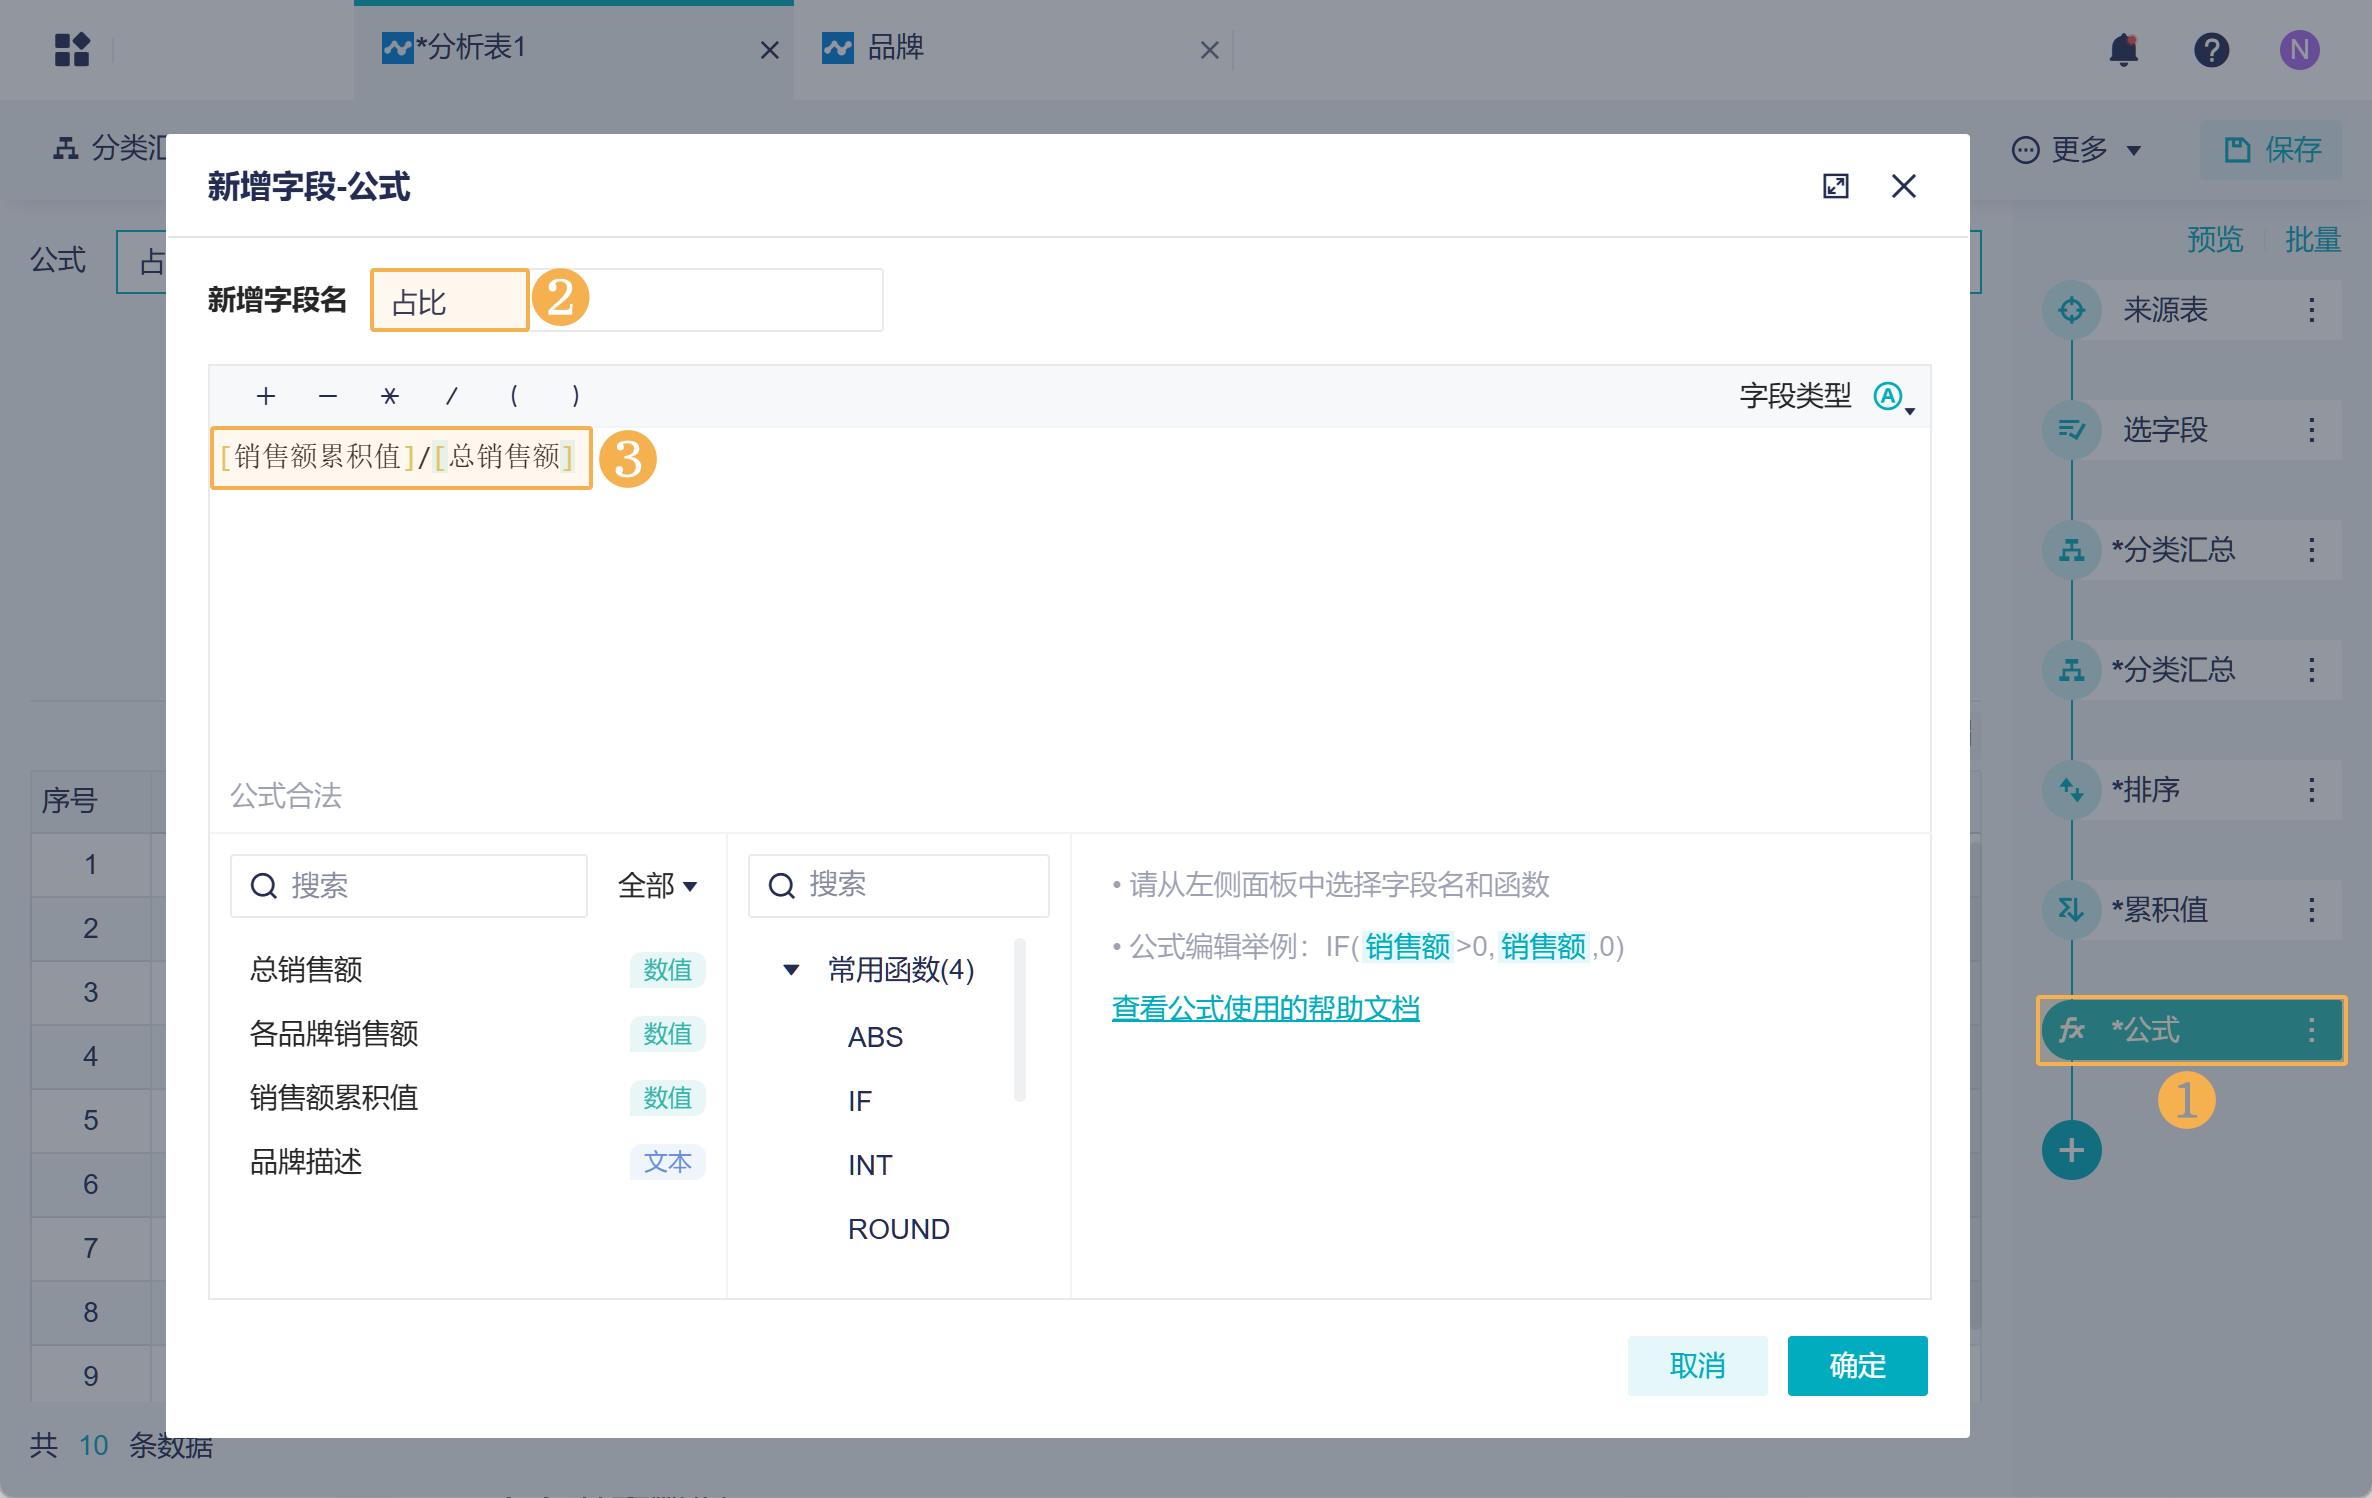Click the notification bell icon

click(2123, 50)
